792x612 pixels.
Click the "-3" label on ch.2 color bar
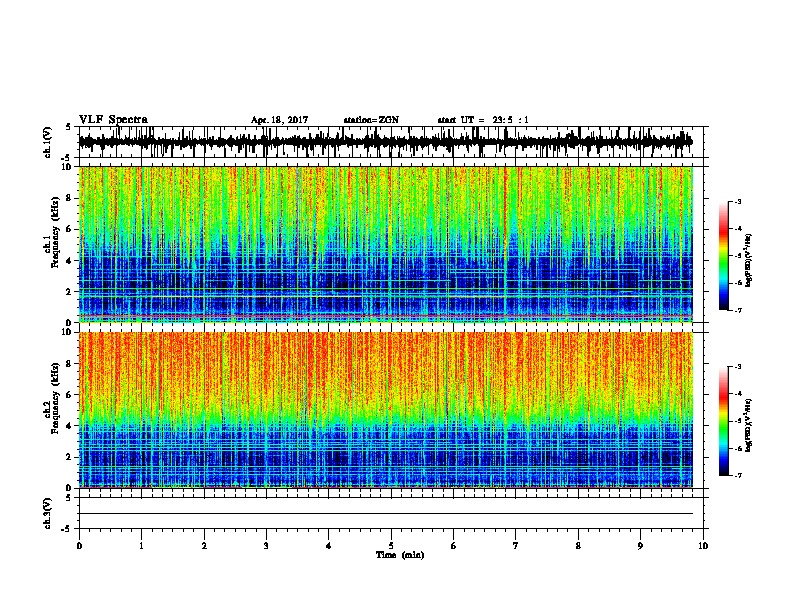point(737,367)
